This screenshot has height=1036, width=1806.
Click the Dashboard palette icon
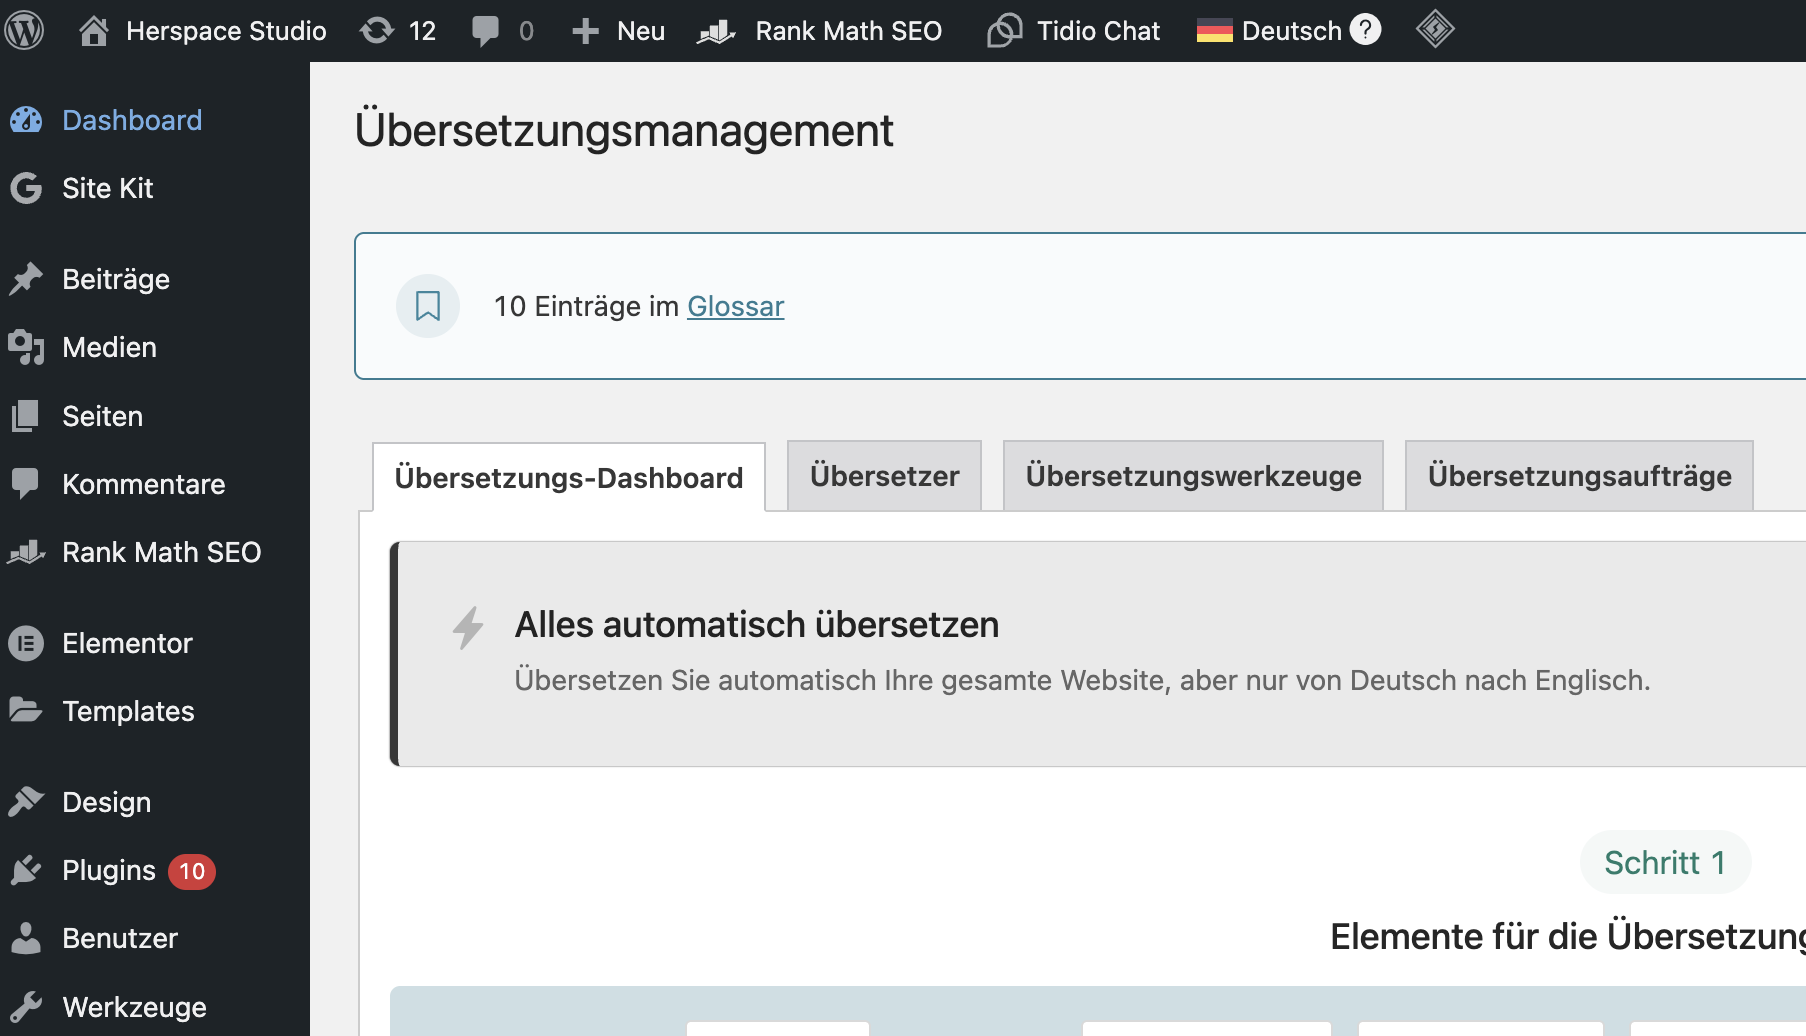tap(26, 120)
